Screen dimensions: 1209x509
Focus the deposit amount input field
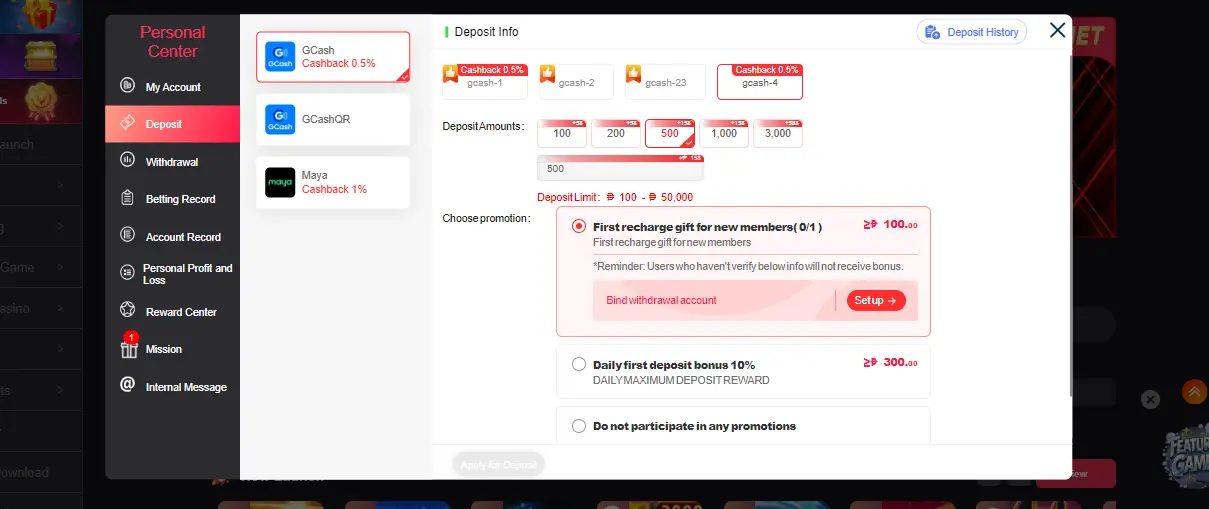coord(620,168)
